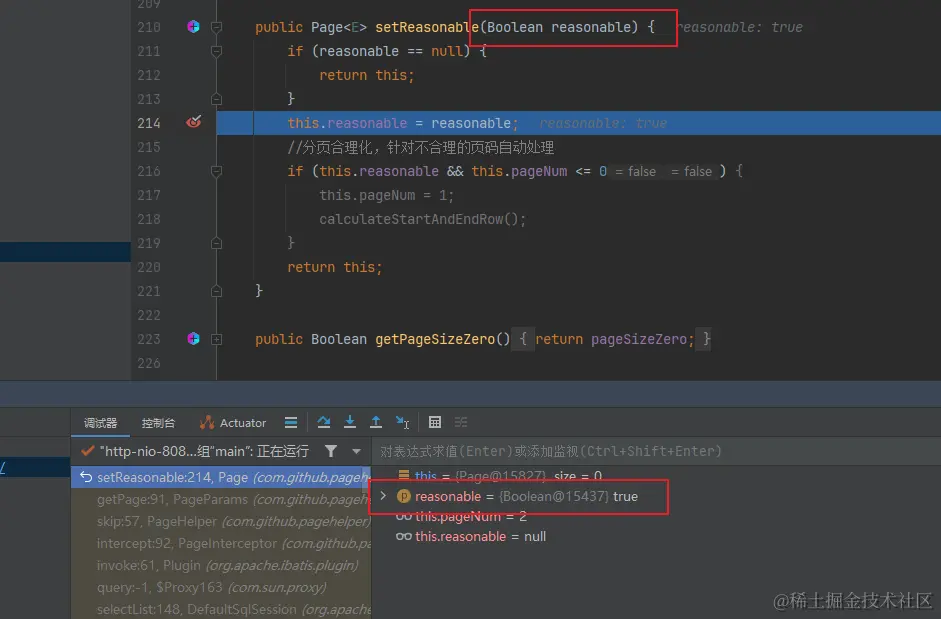Click calculateStartAndEndRow() call on line 218
The width and height of the screenshot is (941, 619).
(422, 219)
